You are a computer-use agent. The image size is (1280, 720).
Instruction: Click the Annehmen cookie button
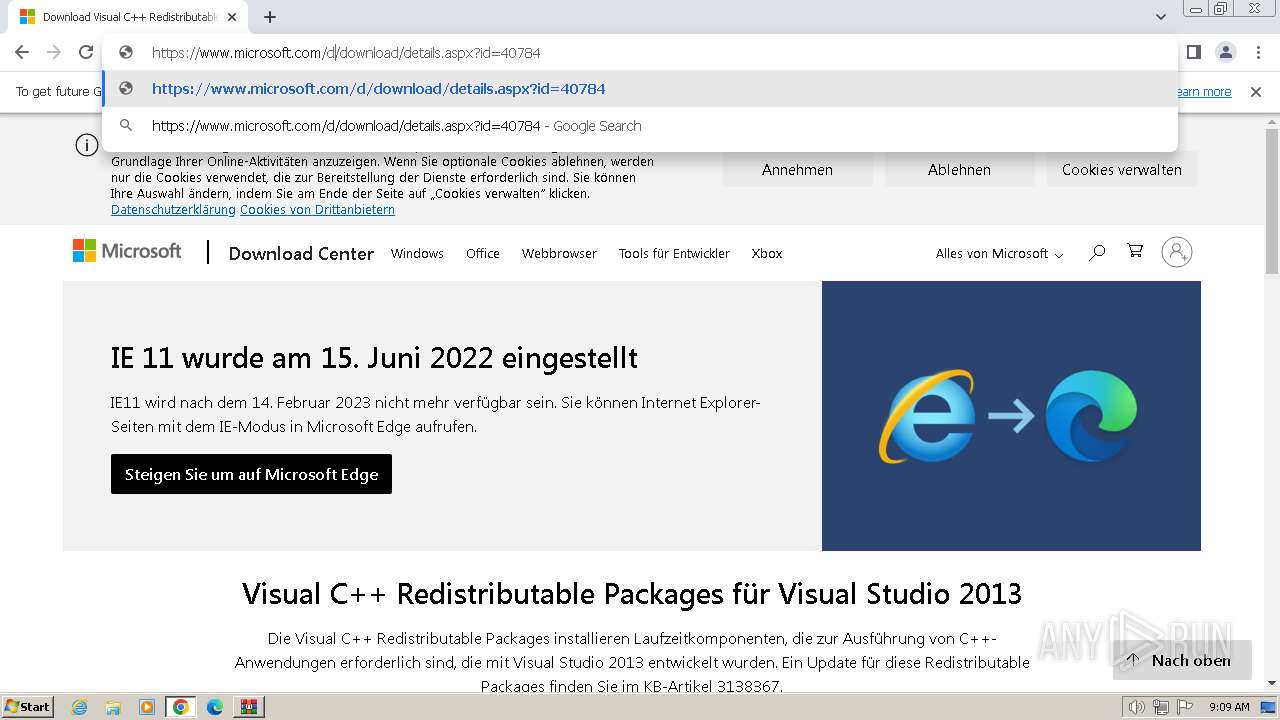coord(797,170)
